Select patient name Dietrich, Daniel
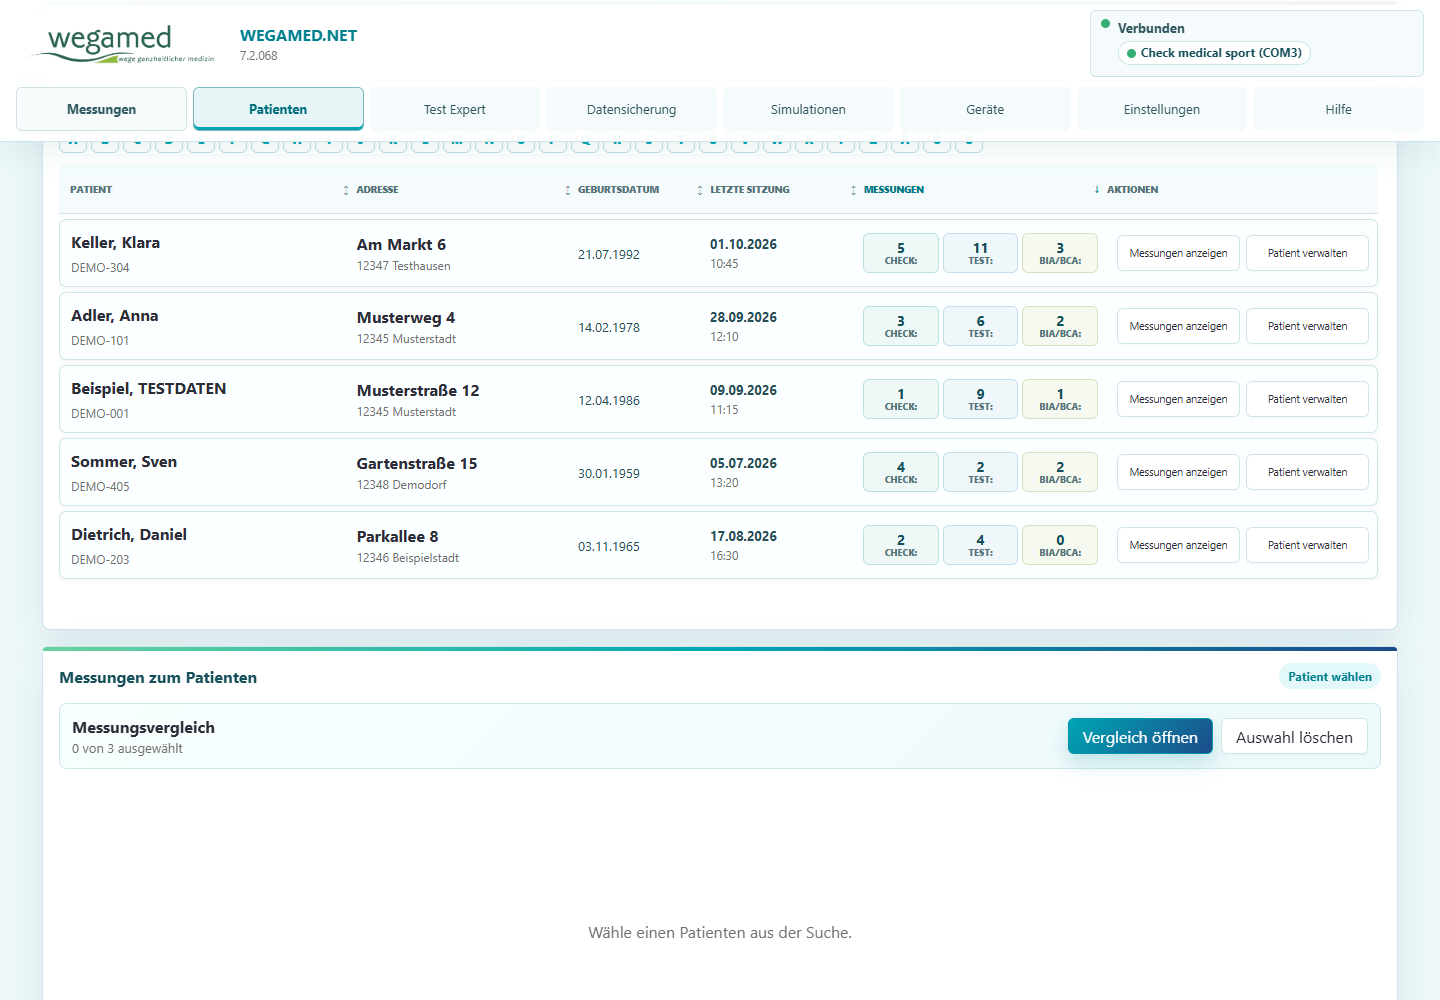The height and width of the screenshot is (1000, 1440). [129, 535]
